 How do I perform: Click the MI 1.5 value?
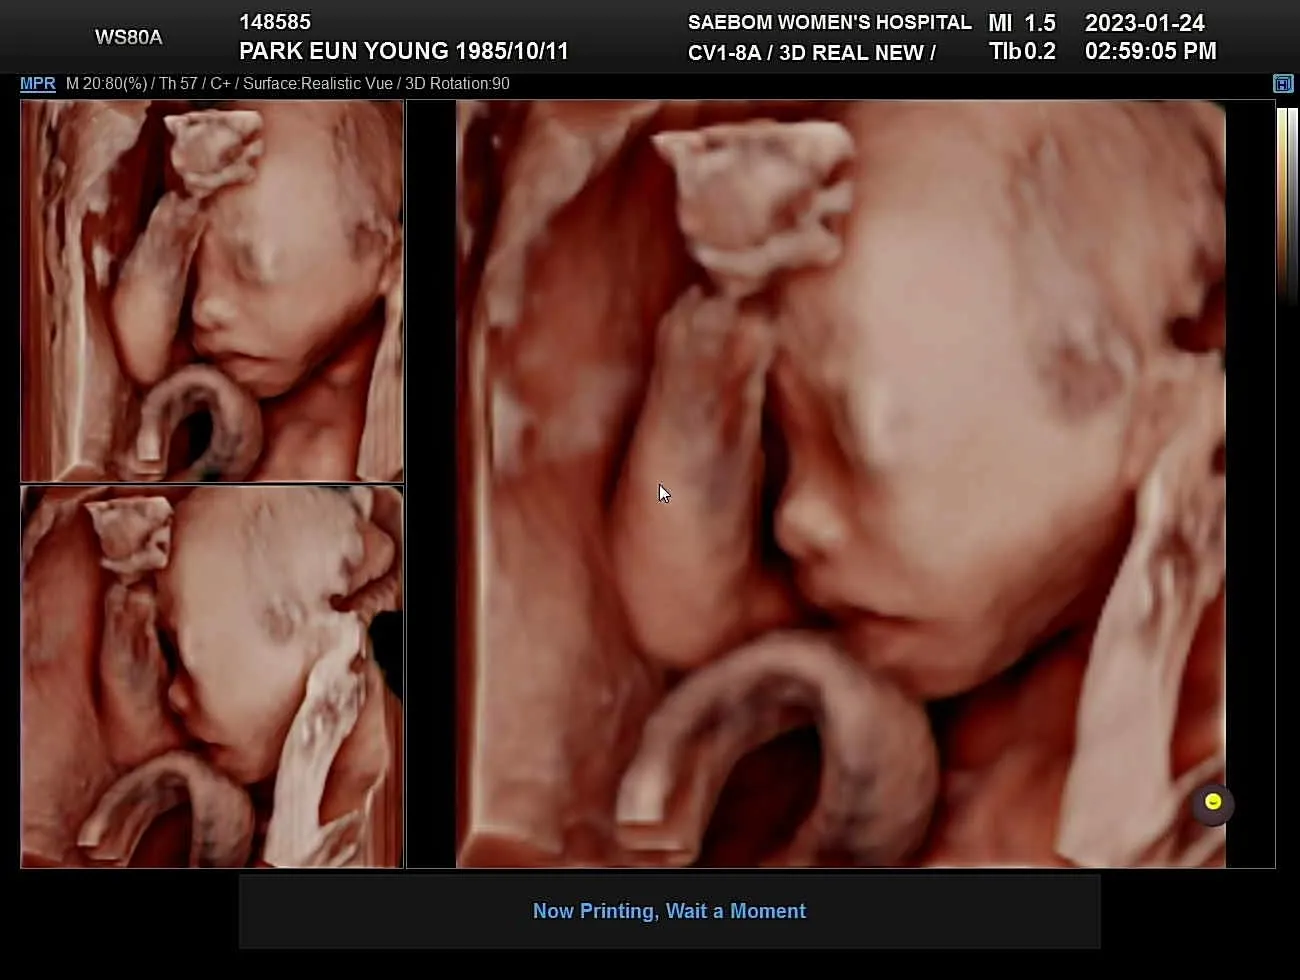(1022, 22)
